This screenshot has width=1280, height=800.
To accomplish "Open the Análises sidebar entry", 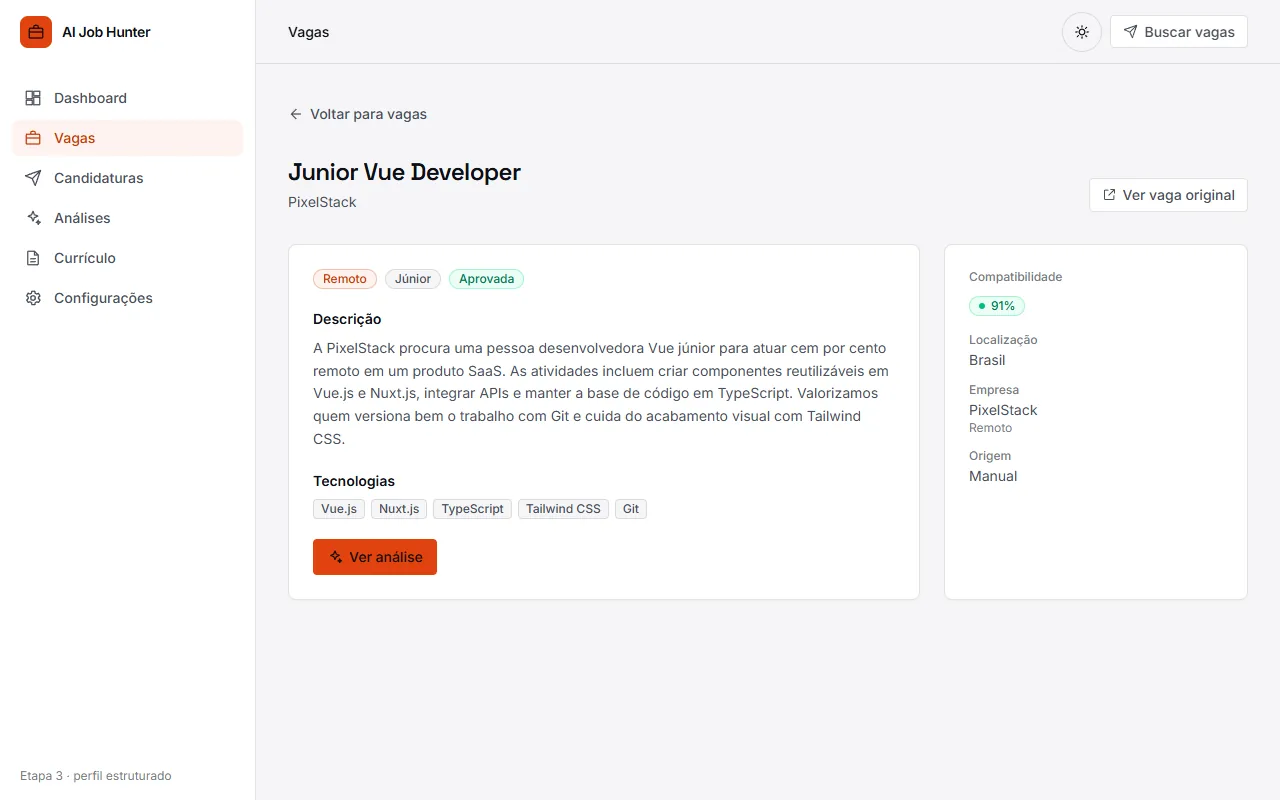I will pyautogui.click(x=127, y=218).
